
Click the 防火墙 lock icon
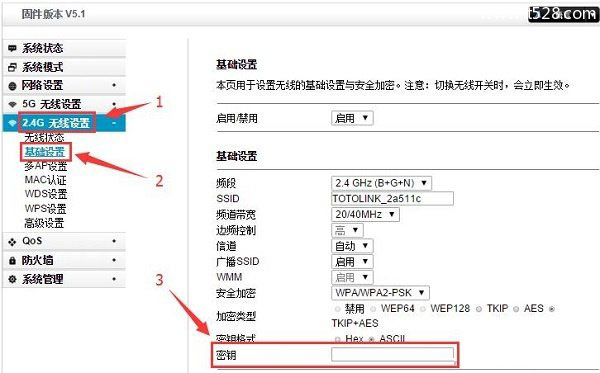pyautogui.click(x=12, y=261)
